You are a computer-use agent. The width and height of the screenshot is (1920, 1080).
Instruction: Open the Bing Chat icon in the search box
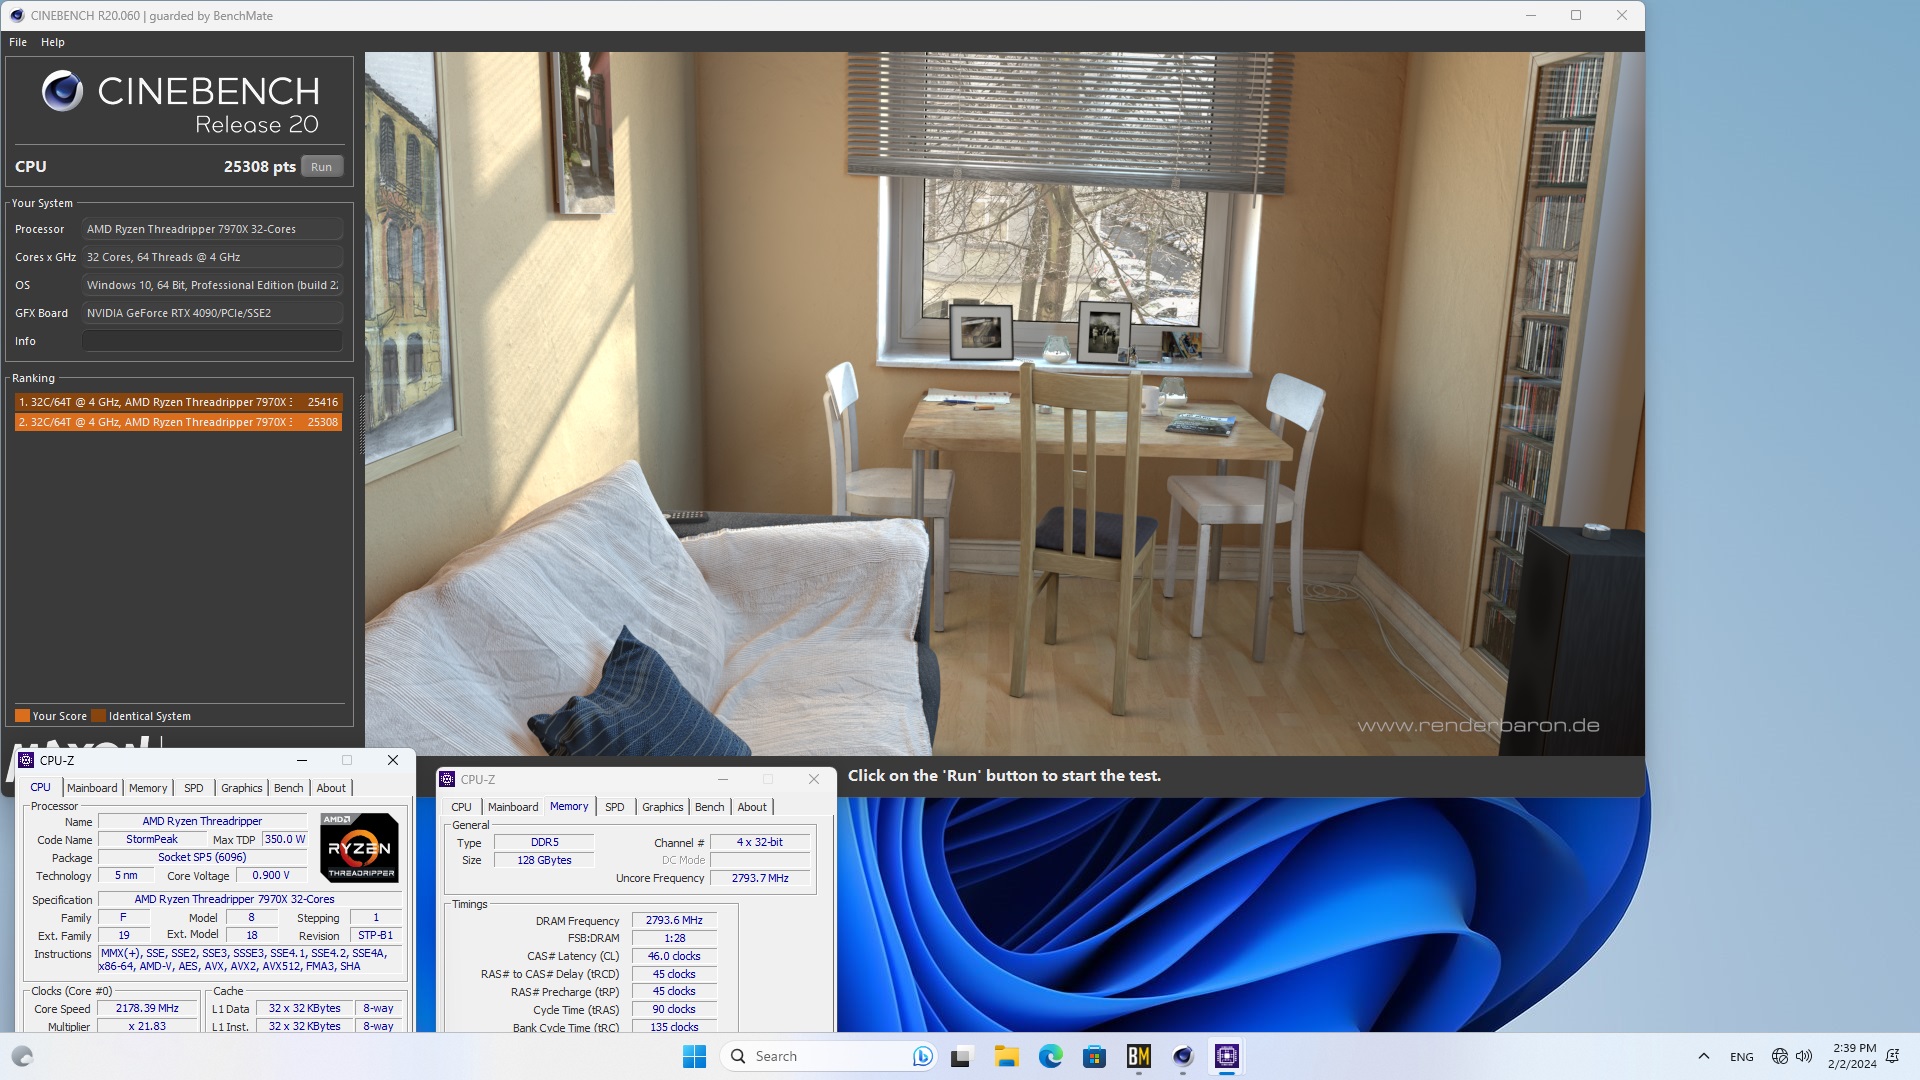pos(922,1056)
